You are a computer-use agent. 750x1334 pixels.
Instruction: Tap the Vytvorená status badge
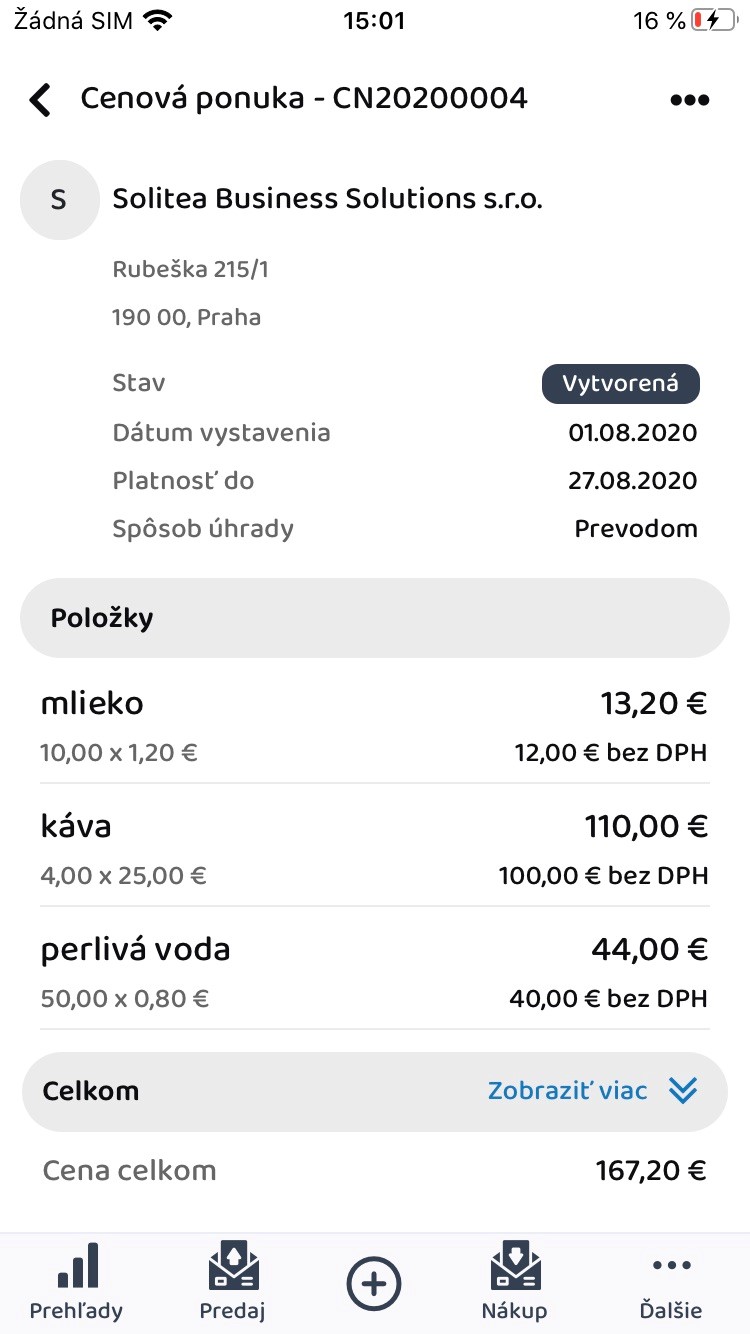click(x=620, y=384)
